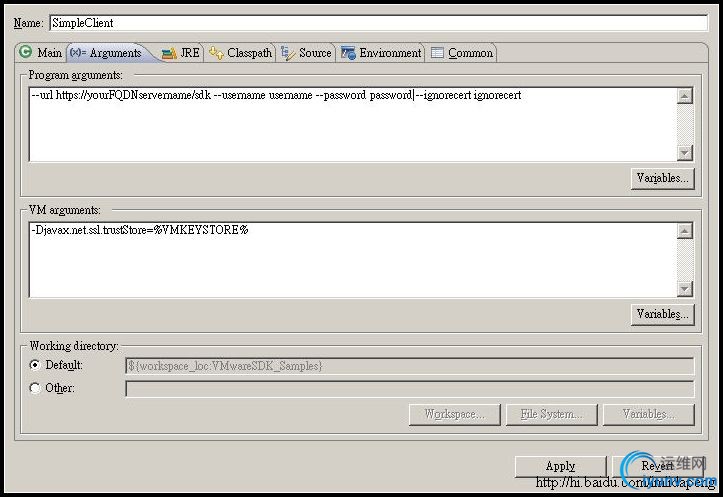Click inside the VM arguments text area
The height and width of the screenshot is (497, 723).
(x=353, y=260)
